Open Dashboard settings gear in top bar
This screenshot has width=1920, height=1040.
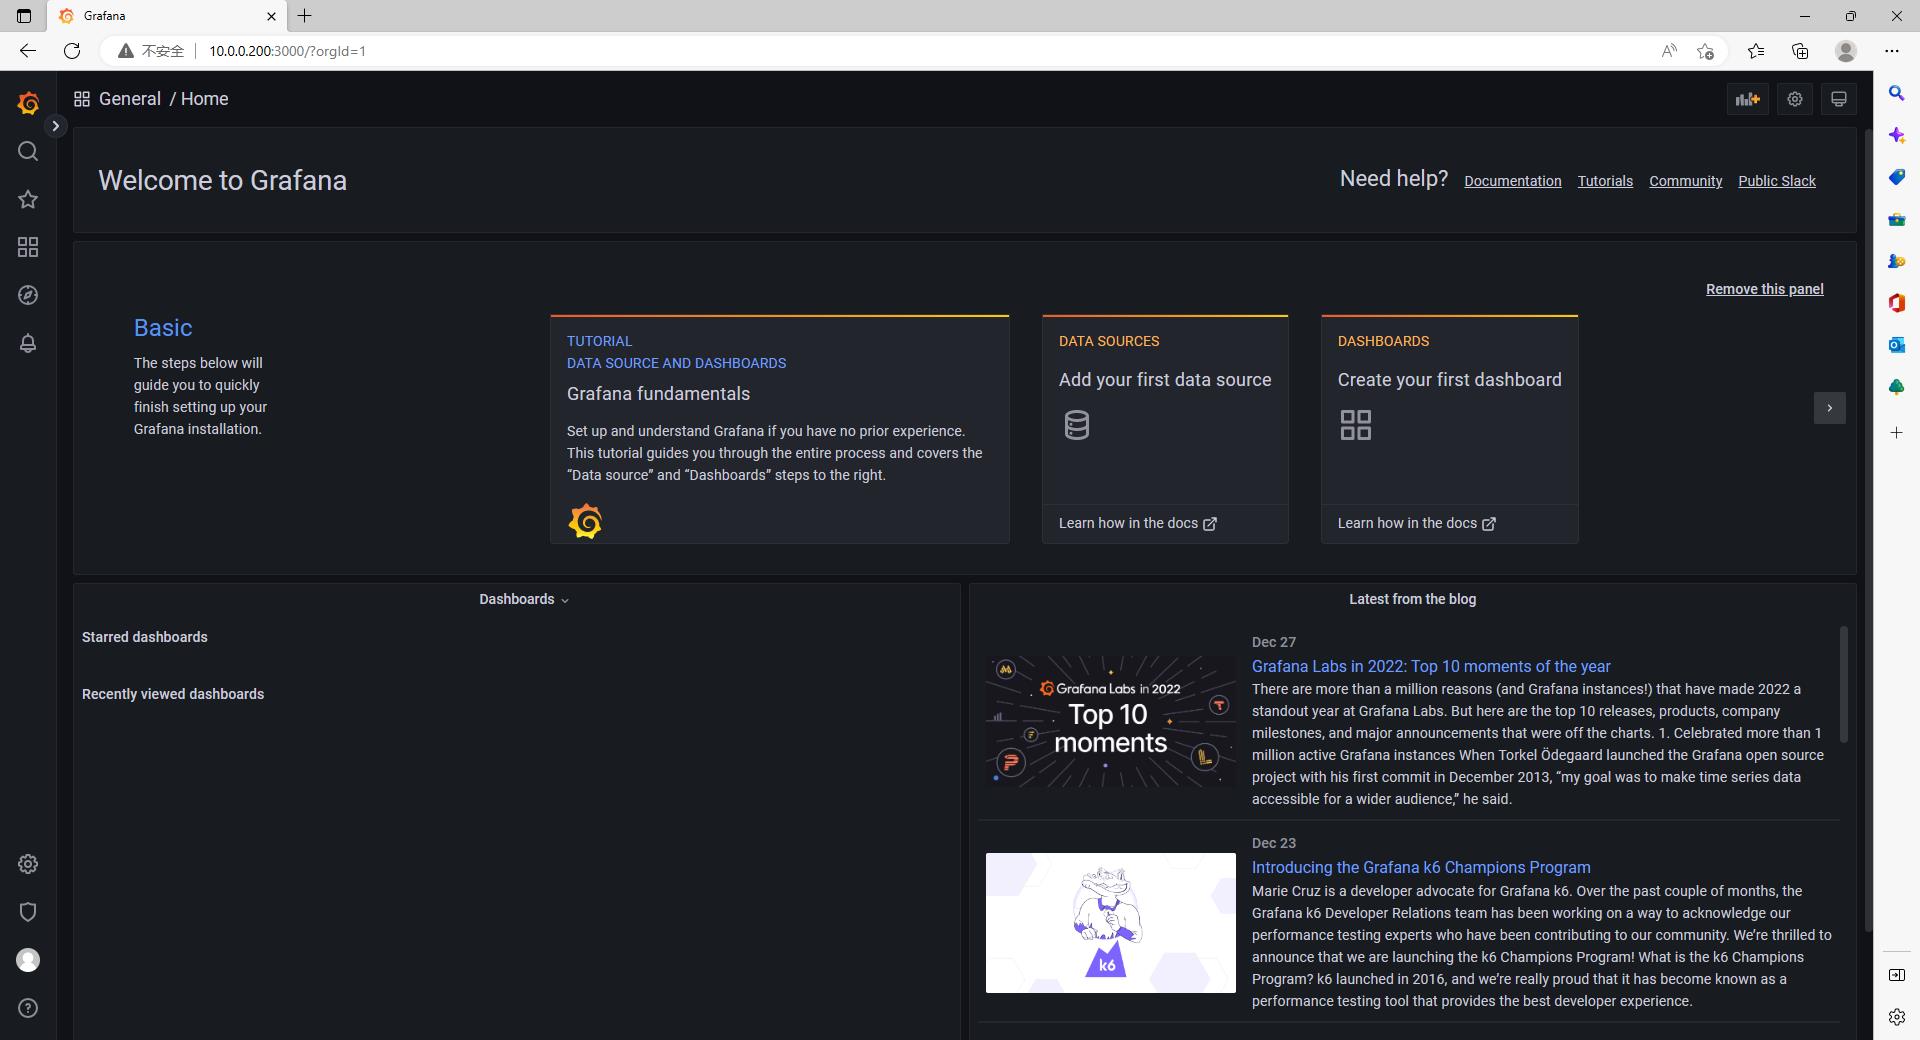click(x=1795, y=99)
